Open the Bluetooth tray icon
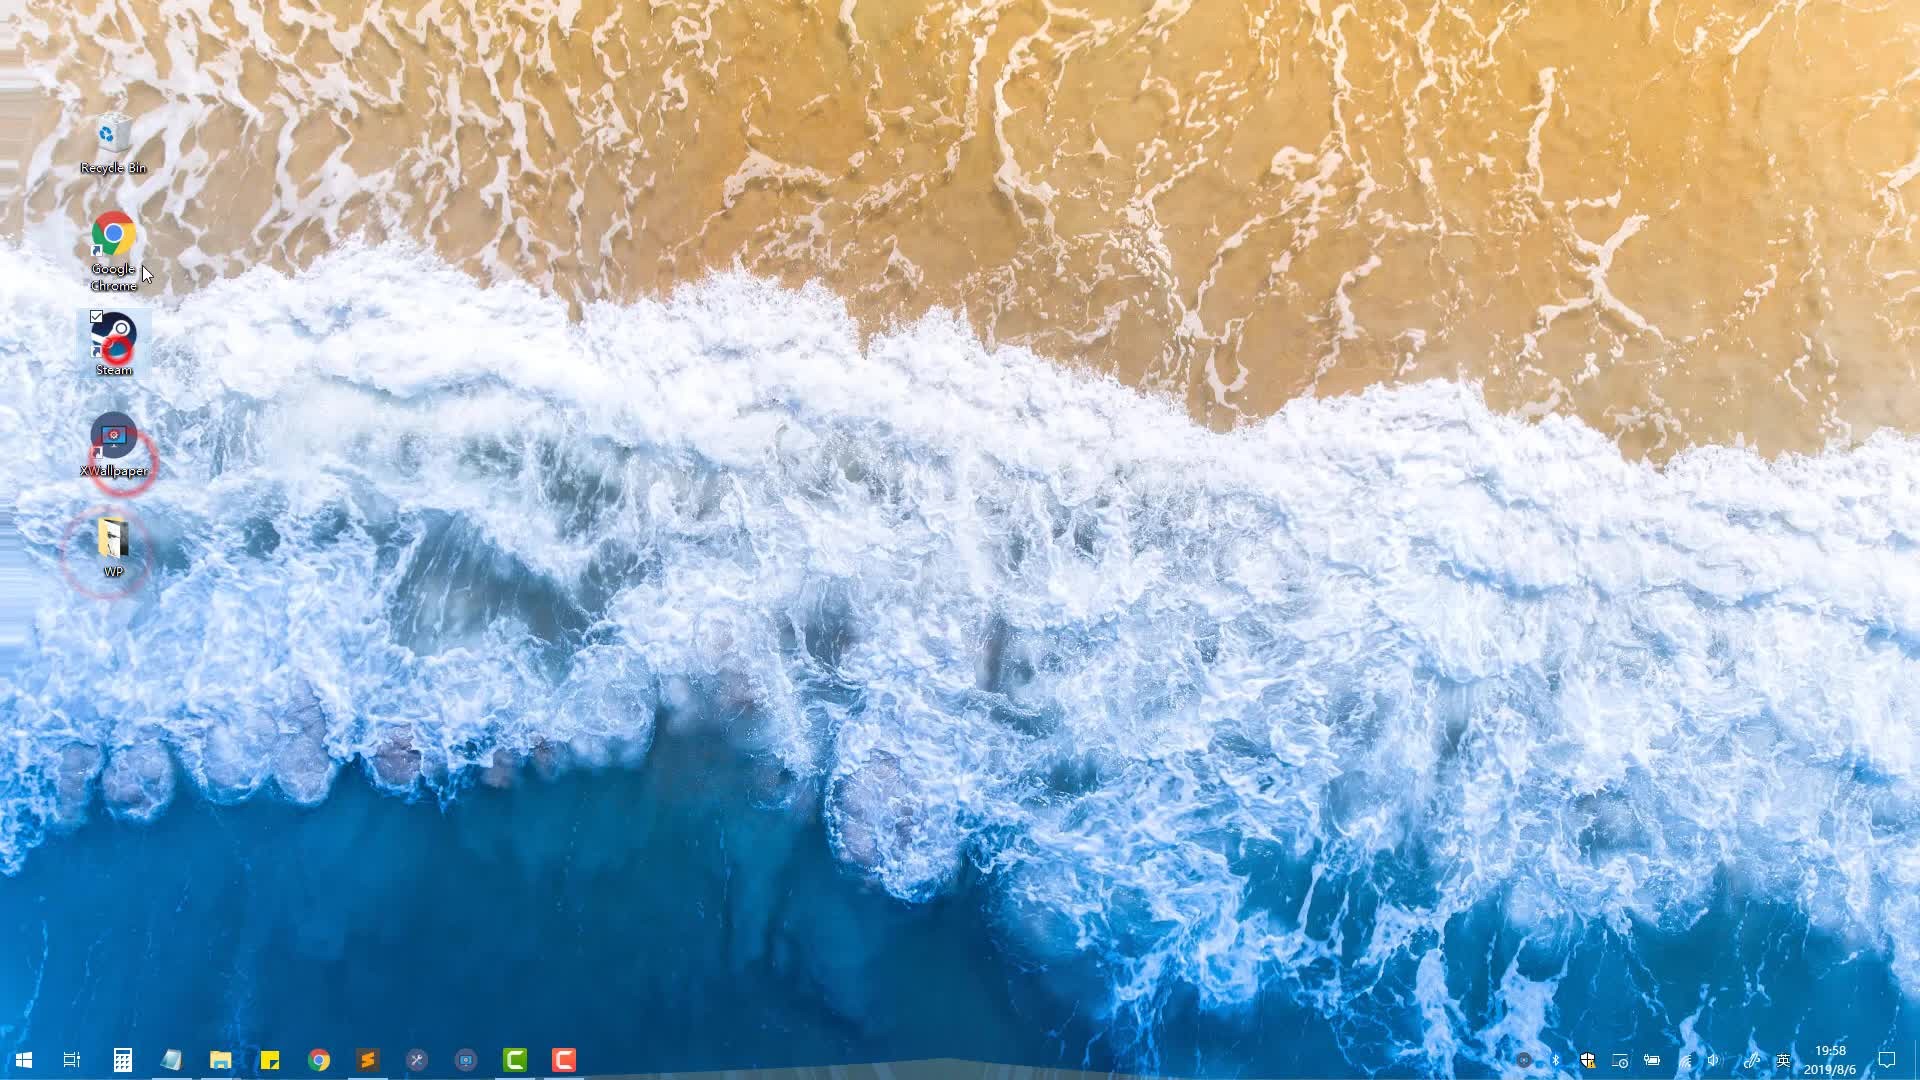The height and width of the screenshot is (1080, 1920). (1556, 1060)
